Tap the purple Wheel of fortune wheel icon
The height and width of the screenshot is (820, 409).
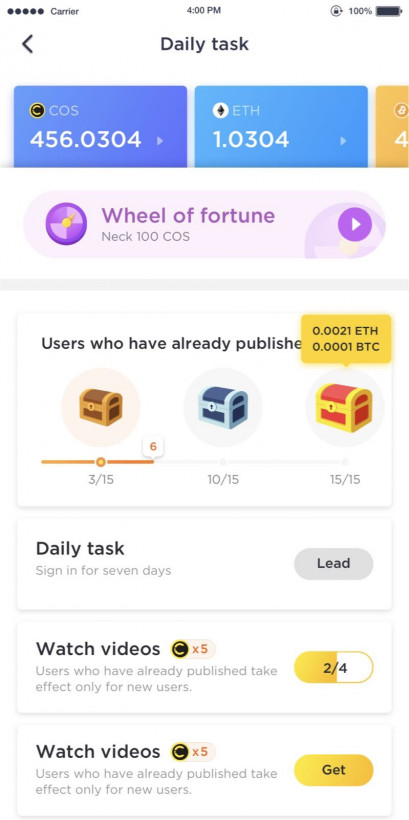coord(66,223)
